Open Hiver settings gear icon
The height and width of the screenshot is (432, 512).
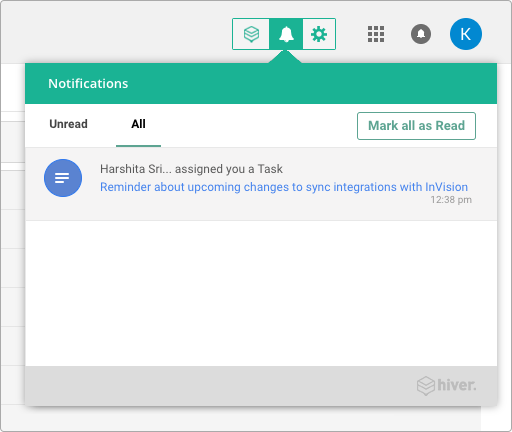click(319, 34)
